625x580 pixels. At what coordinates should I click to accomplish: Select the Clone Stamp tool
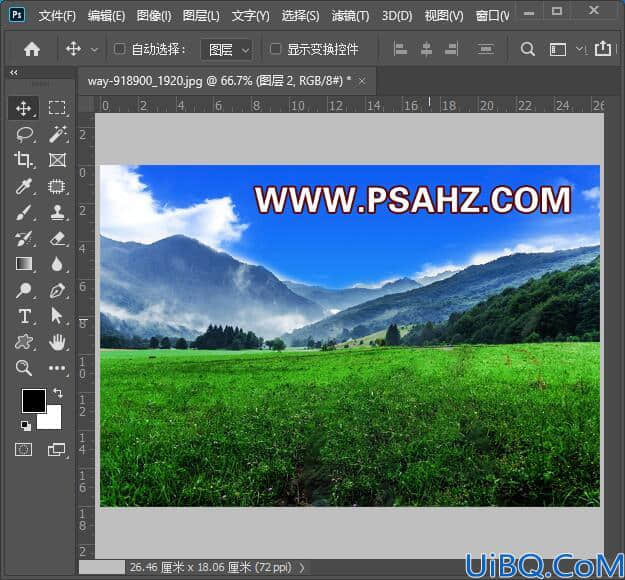coord(57,212)
